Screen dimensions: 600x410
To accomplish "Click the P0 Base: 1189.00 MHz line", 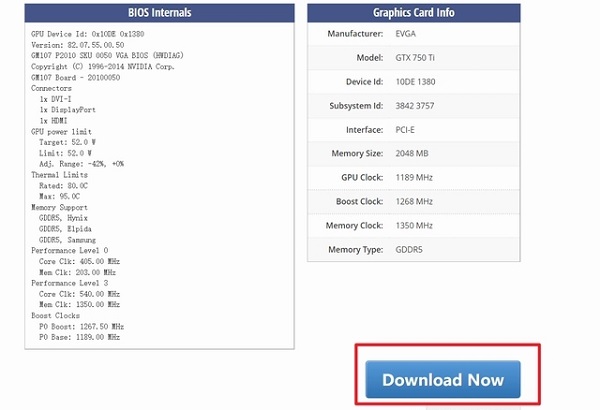I will coord(79,337).
